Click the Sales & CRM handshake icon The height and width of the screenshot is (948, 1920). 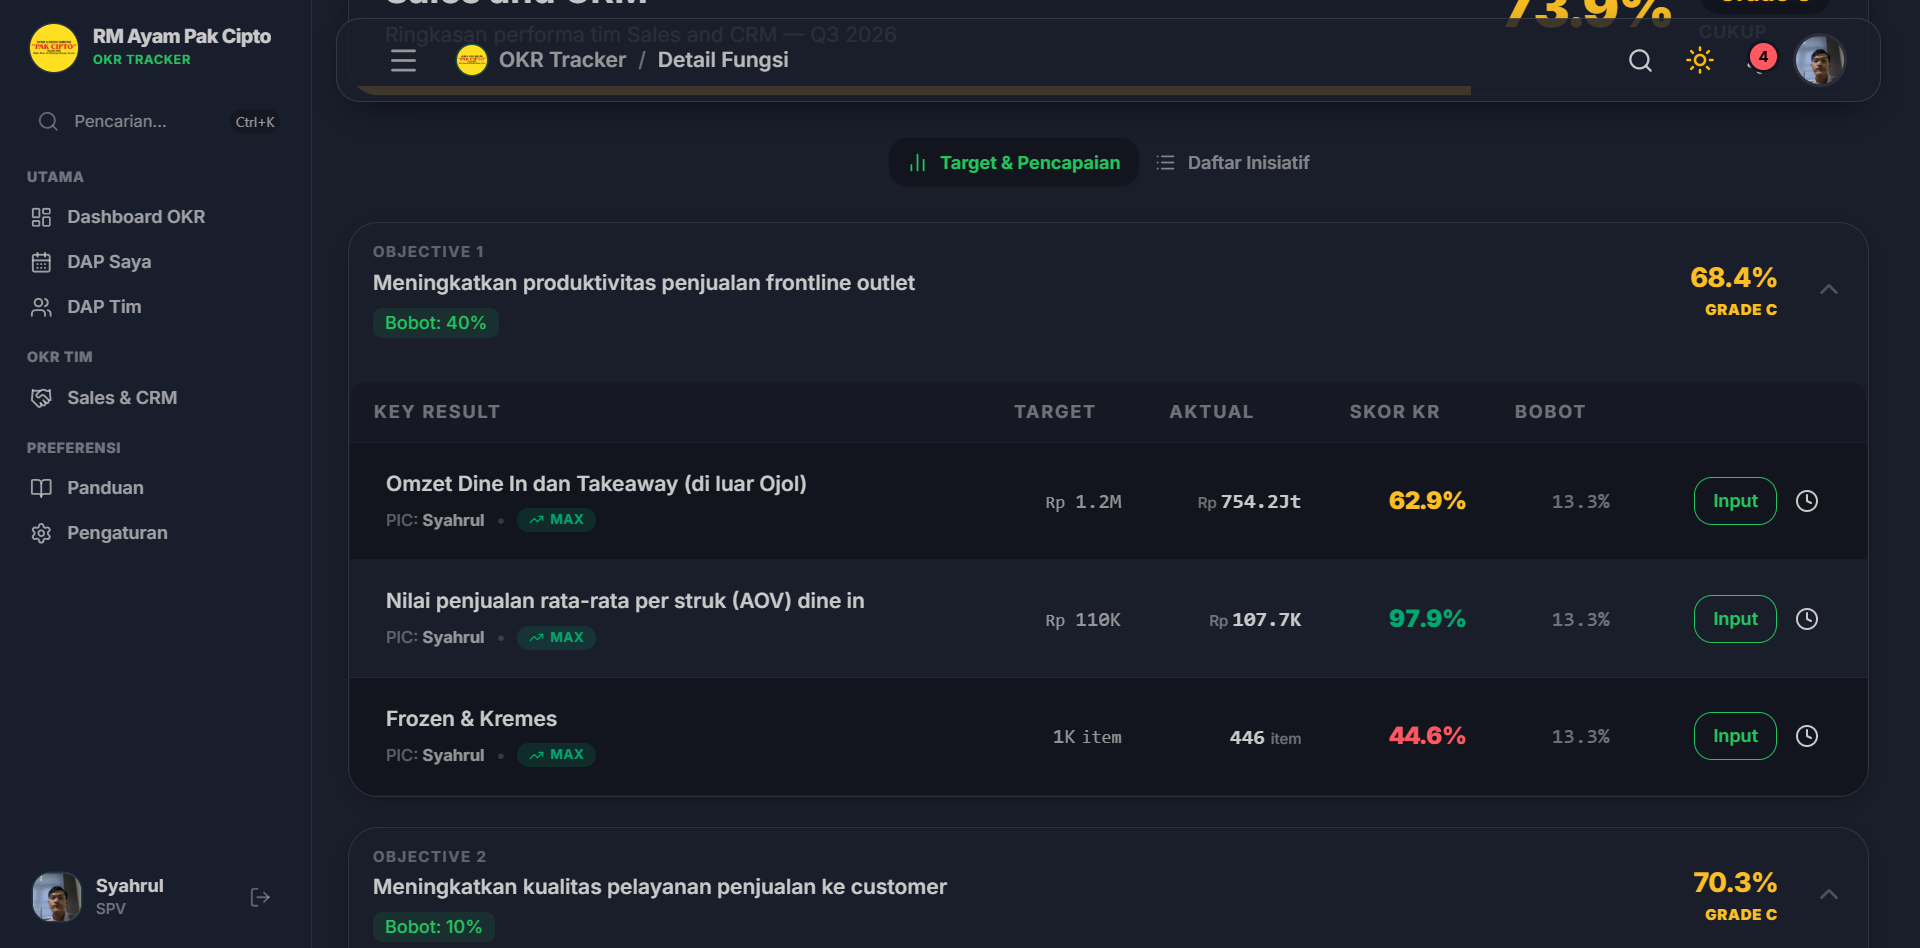click(41, 398)
